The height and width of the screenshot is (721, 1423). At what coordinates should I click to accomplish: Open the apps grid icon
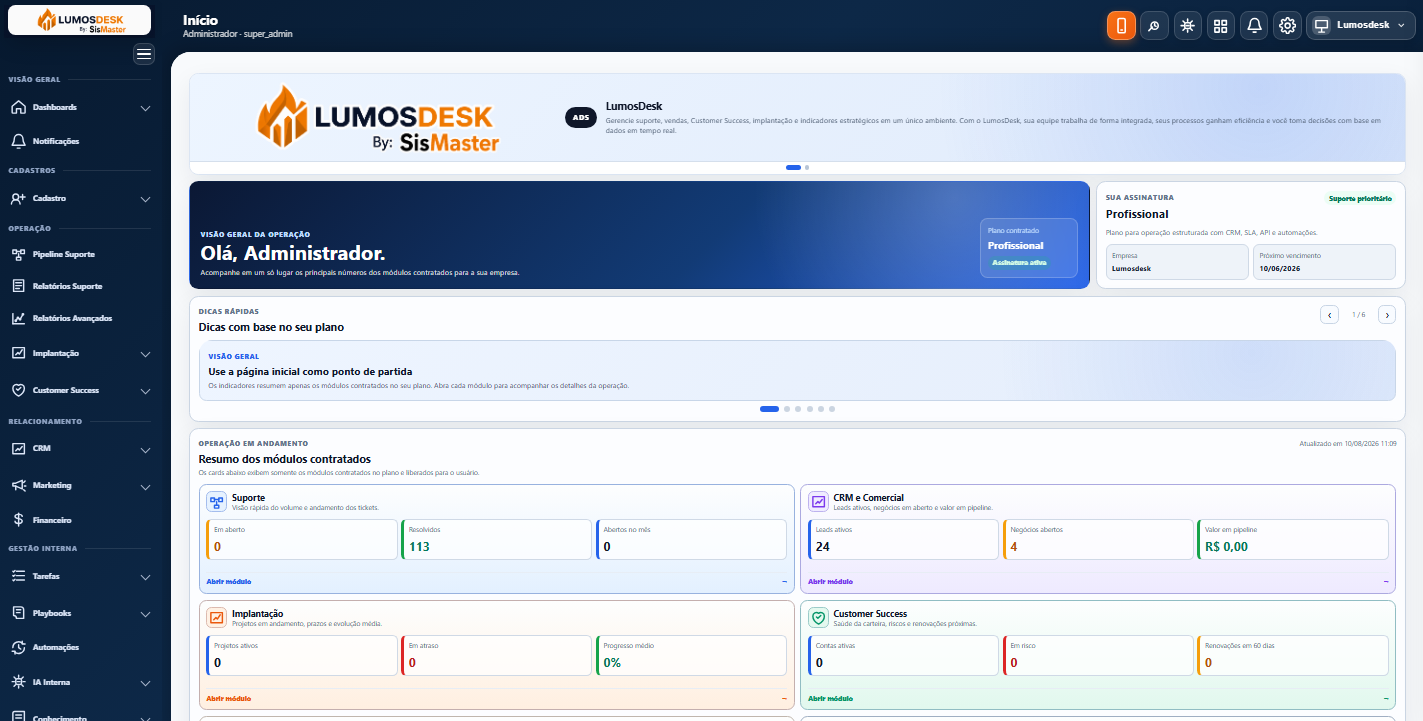click(1220, 26)
